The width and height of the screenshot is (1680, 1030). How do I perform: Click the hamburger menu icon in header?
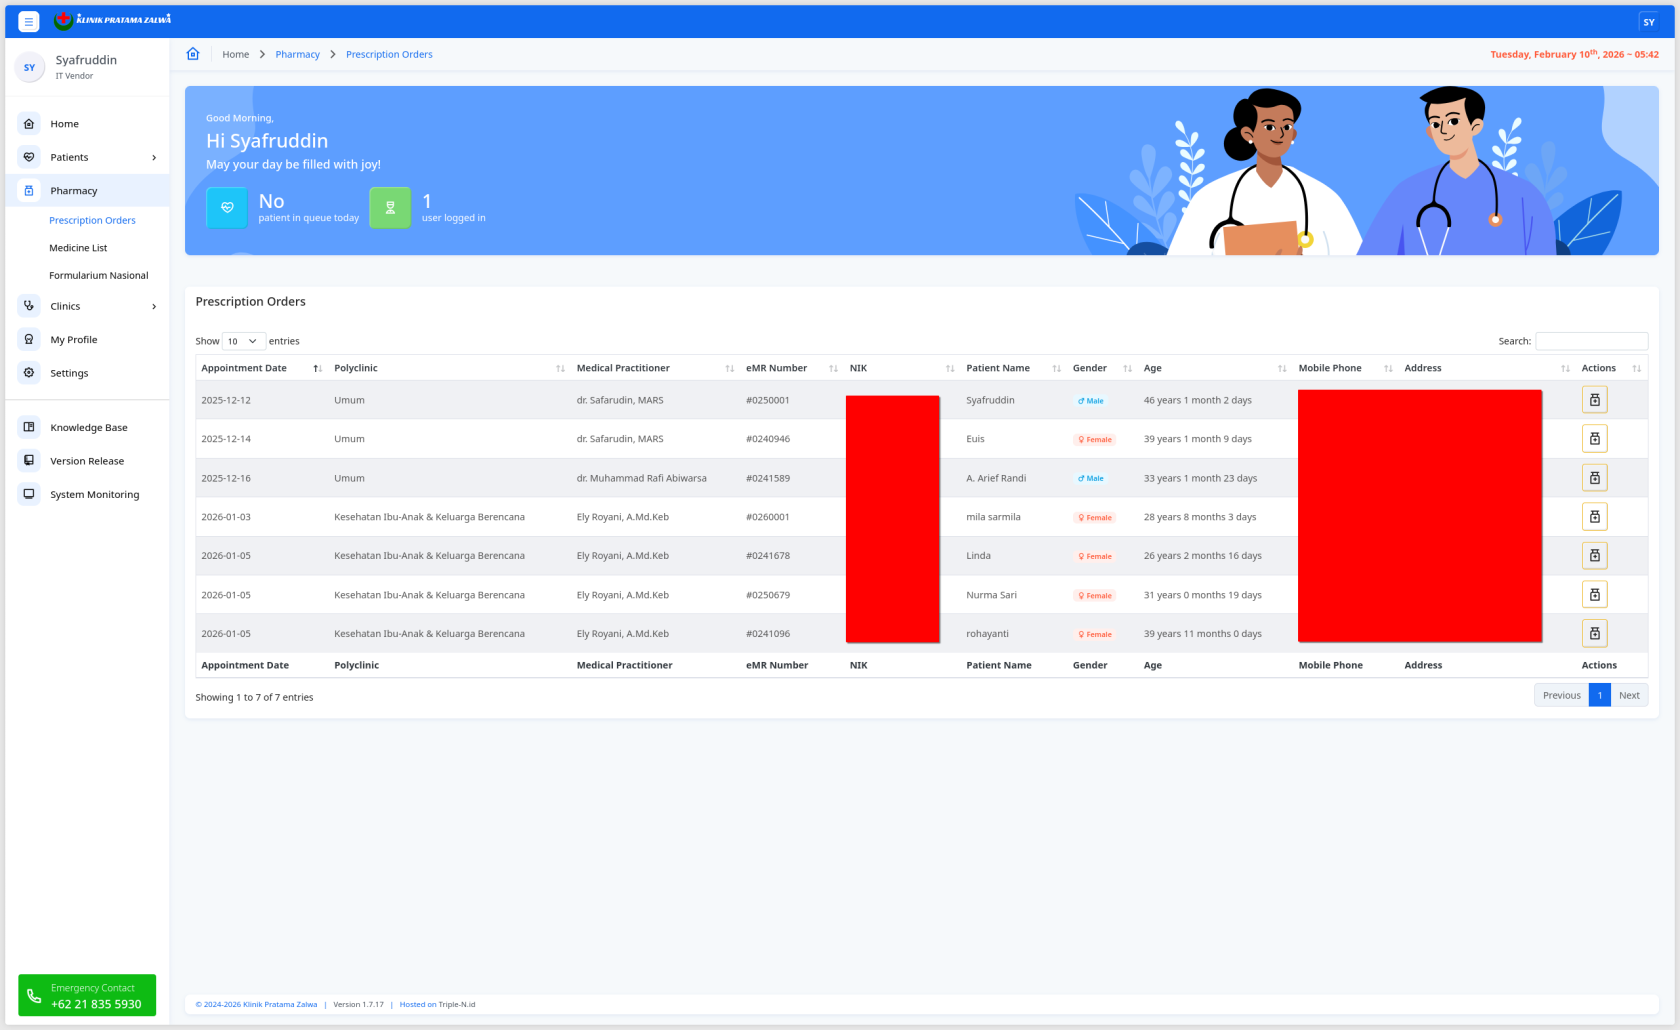[x=29, y=21]
